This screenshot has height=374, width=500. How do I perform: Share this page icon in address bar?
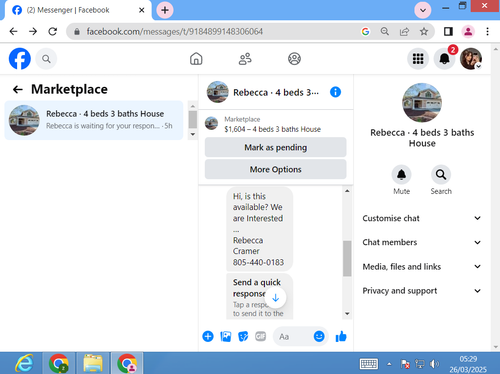pyautogui.click(x=404, y=32)
